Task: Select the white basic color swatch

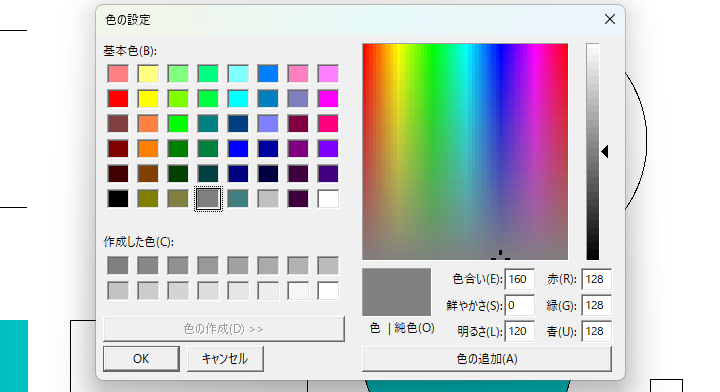Action: point(328,199)
